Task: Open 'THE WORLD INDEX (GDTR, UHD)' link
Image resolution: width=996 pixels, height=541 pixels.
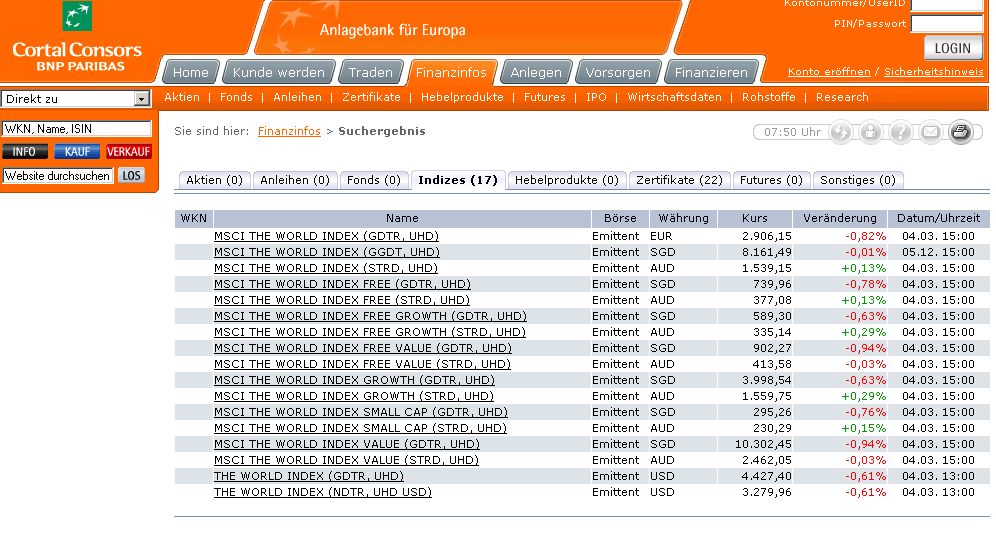Action: coord(309,476)
